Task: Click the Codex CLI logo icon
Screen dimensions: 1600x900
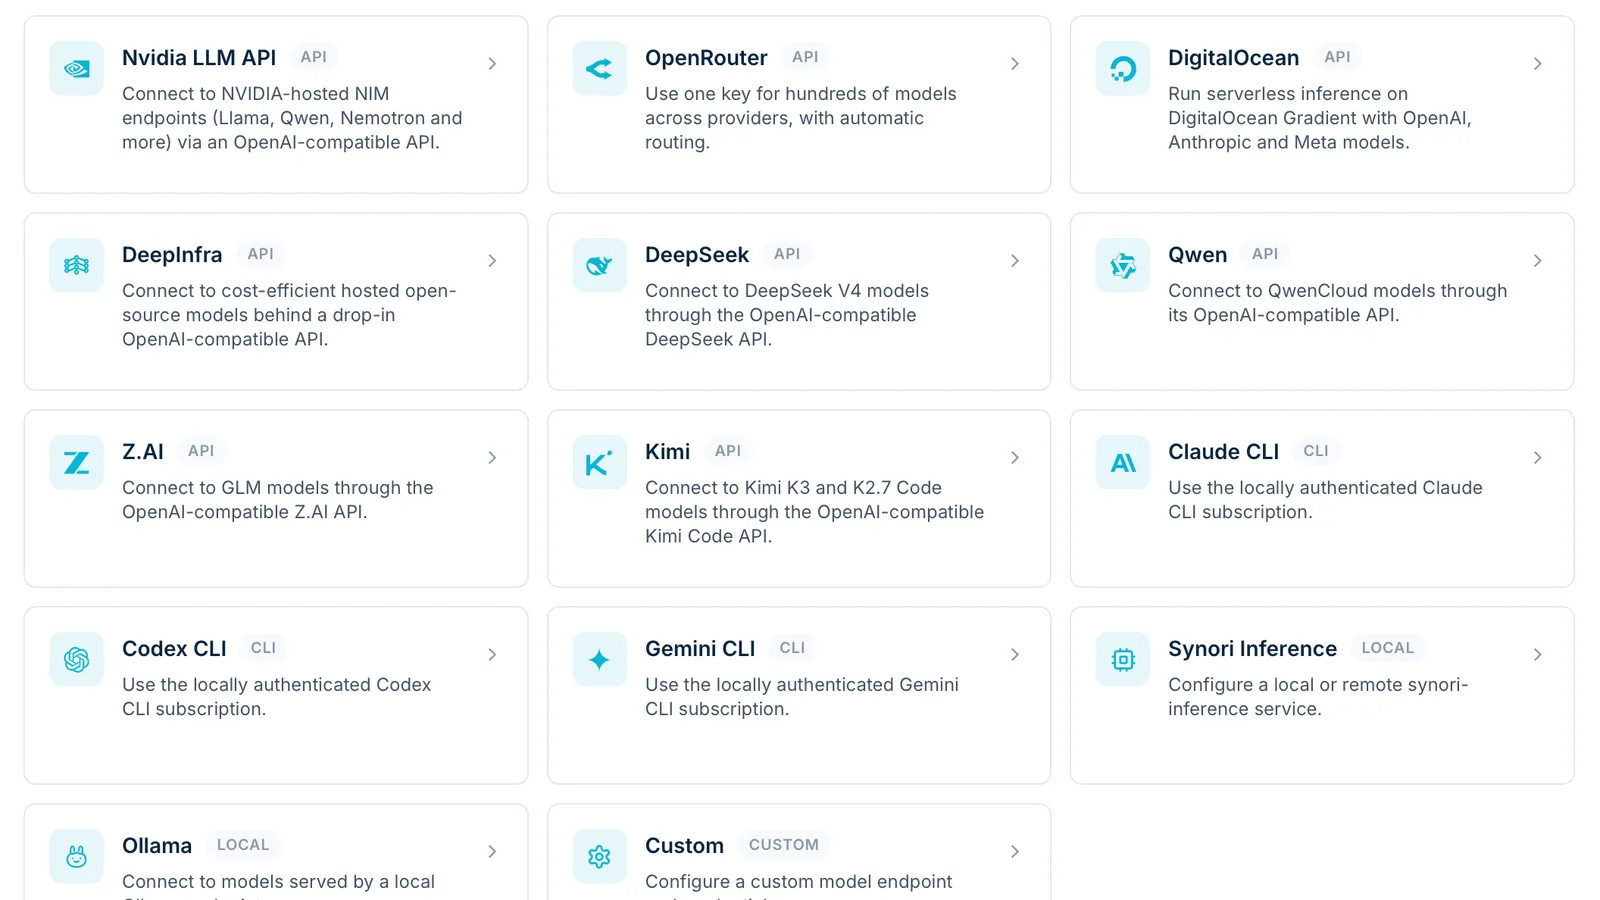Action: click(77, 659)
